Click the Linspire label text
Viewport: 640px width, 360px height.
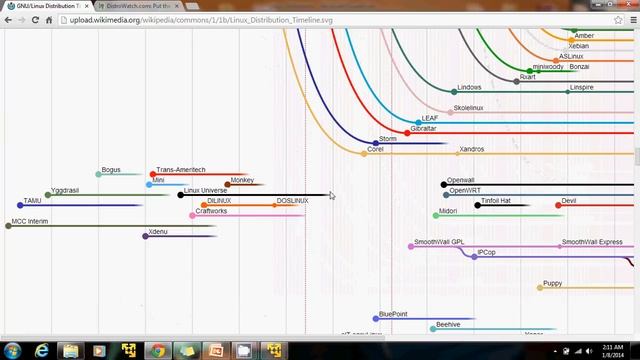[581, 87]
